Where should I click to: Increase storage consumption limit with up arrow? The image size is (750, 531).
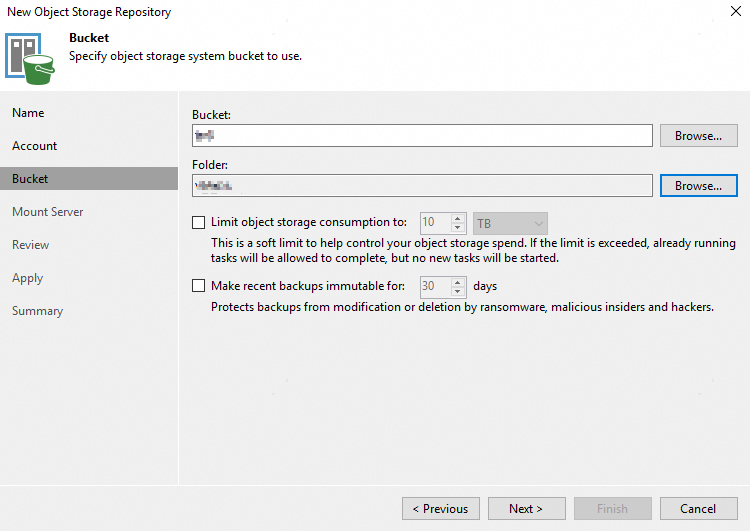pyautogui.click(x=459, y=219)
